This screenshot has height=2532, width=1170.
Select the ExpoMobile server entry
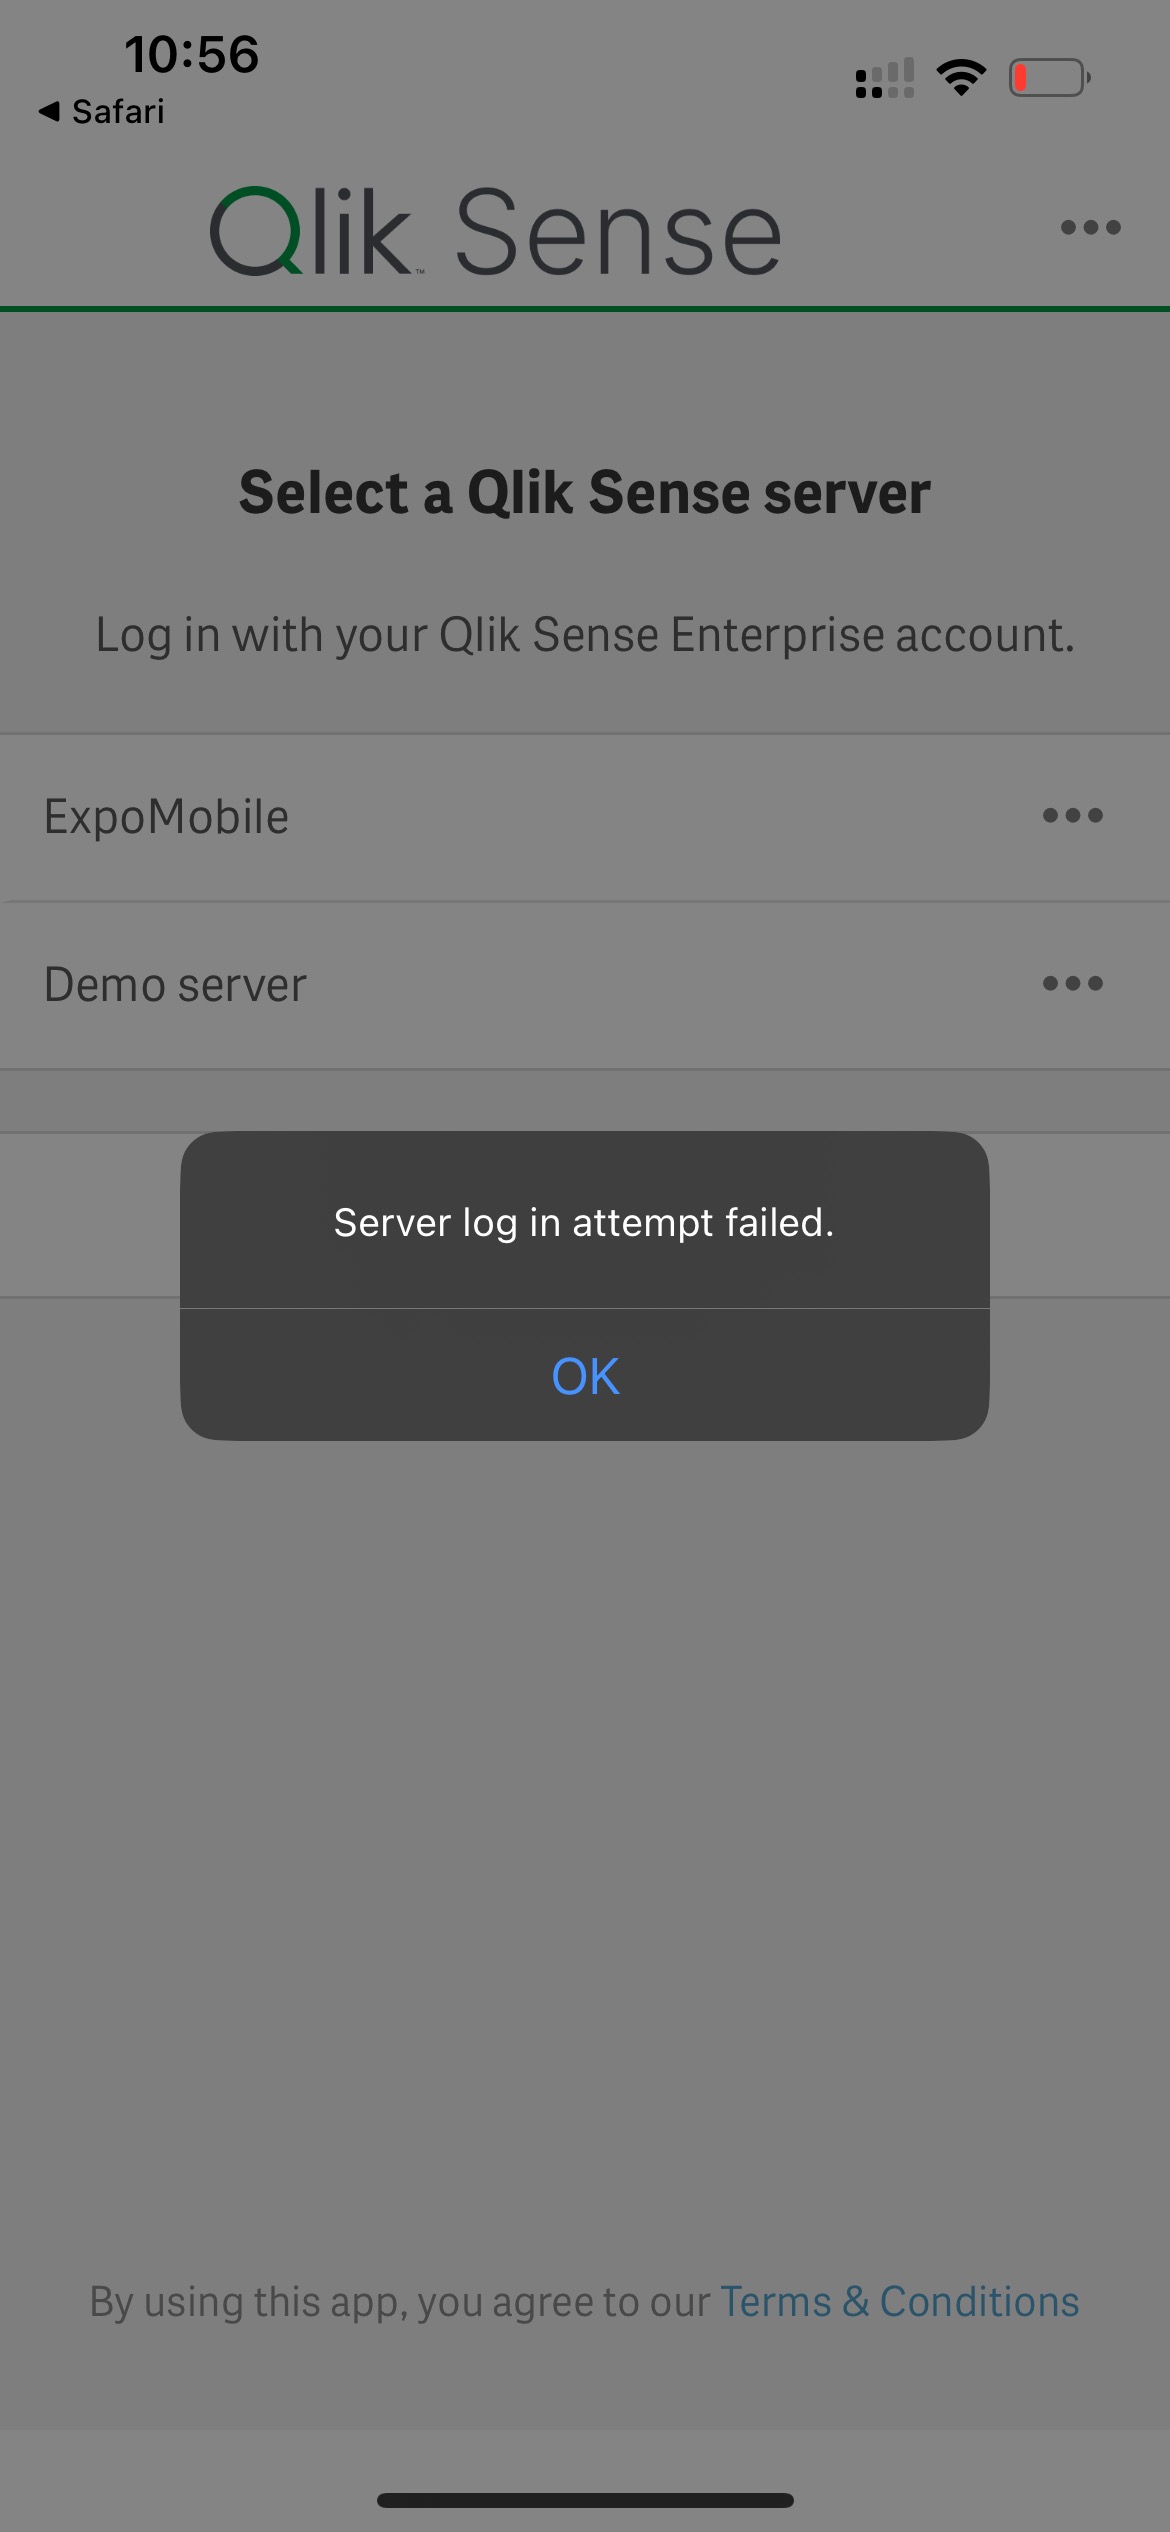pyautogui.click(x=585, y=818)
